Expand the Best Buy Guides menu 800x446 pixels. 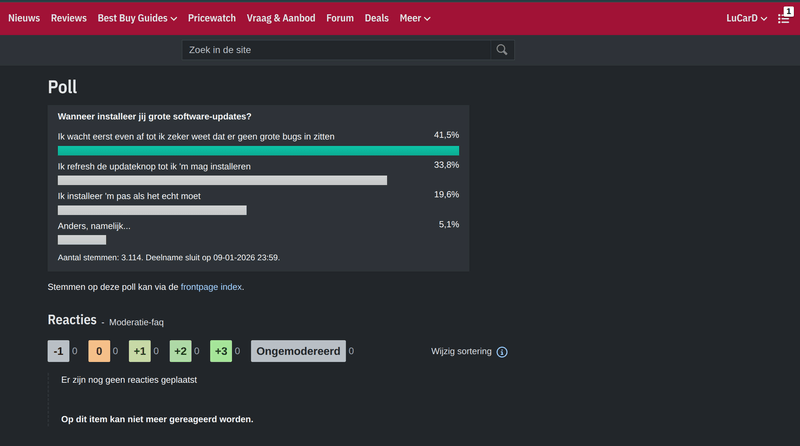coord(137,18)
